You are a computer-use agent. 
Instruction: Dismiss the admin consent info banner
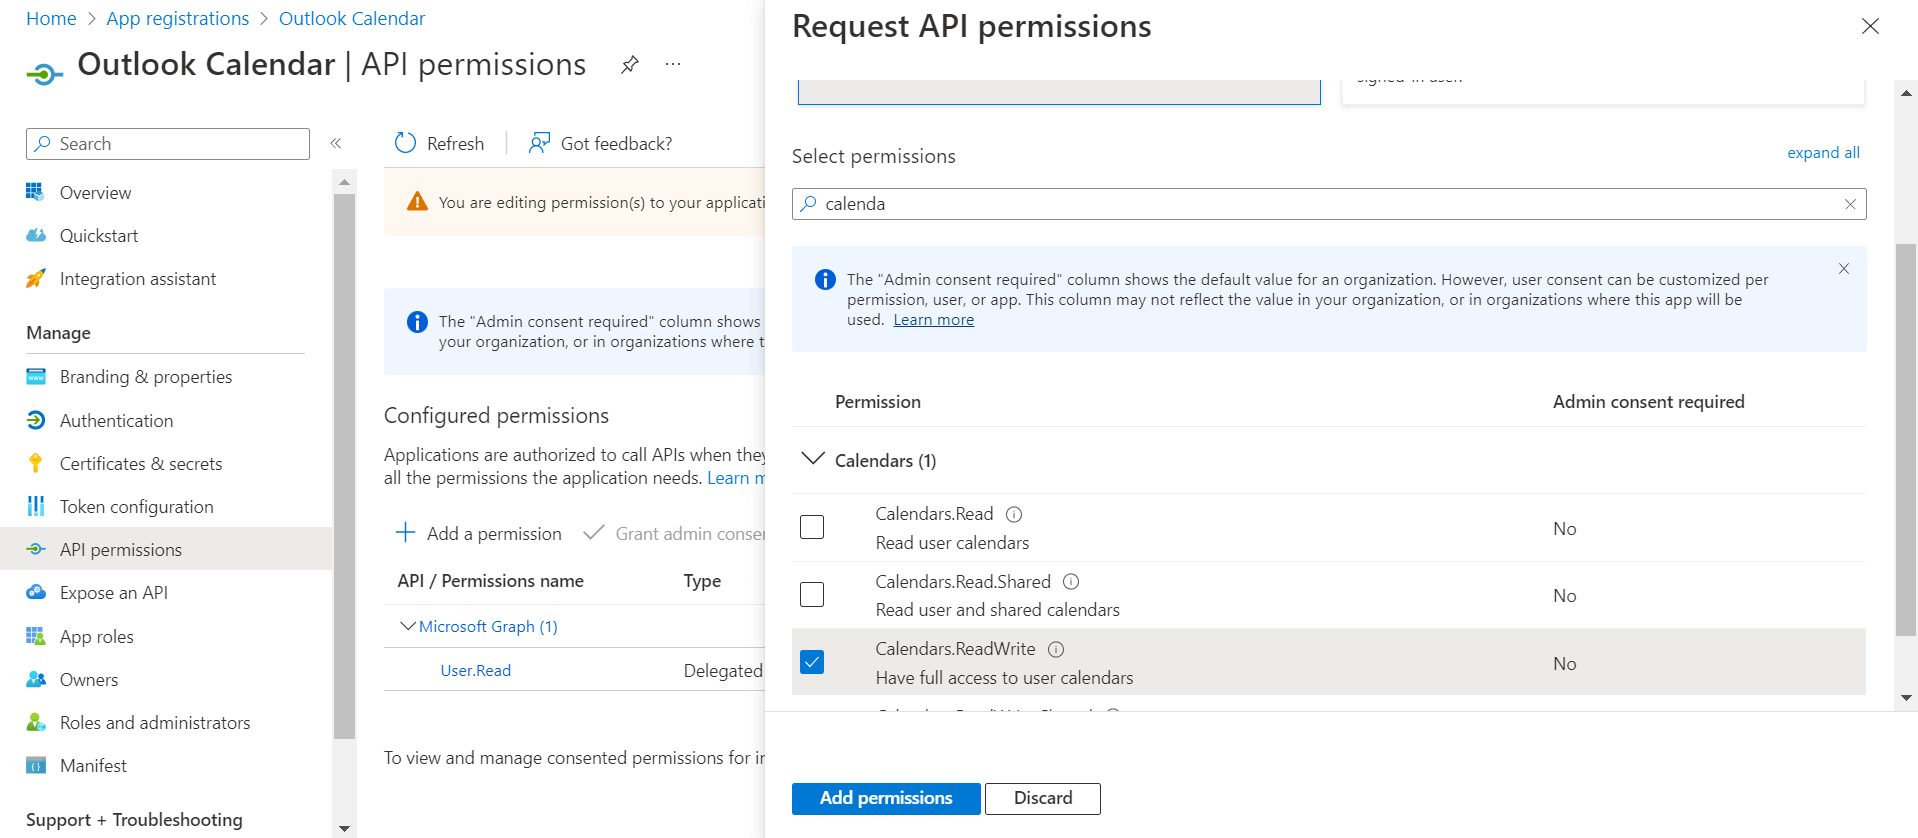point(1844,269)
